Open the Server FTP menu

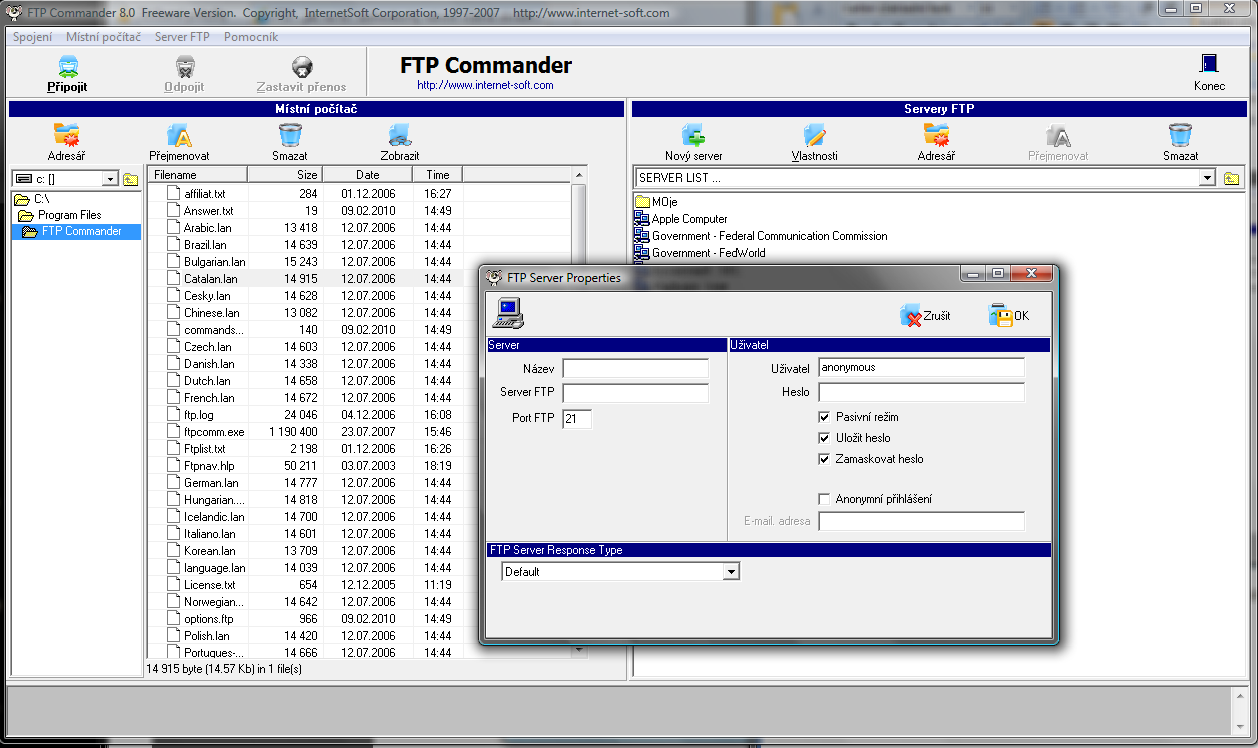click(182, 37)
